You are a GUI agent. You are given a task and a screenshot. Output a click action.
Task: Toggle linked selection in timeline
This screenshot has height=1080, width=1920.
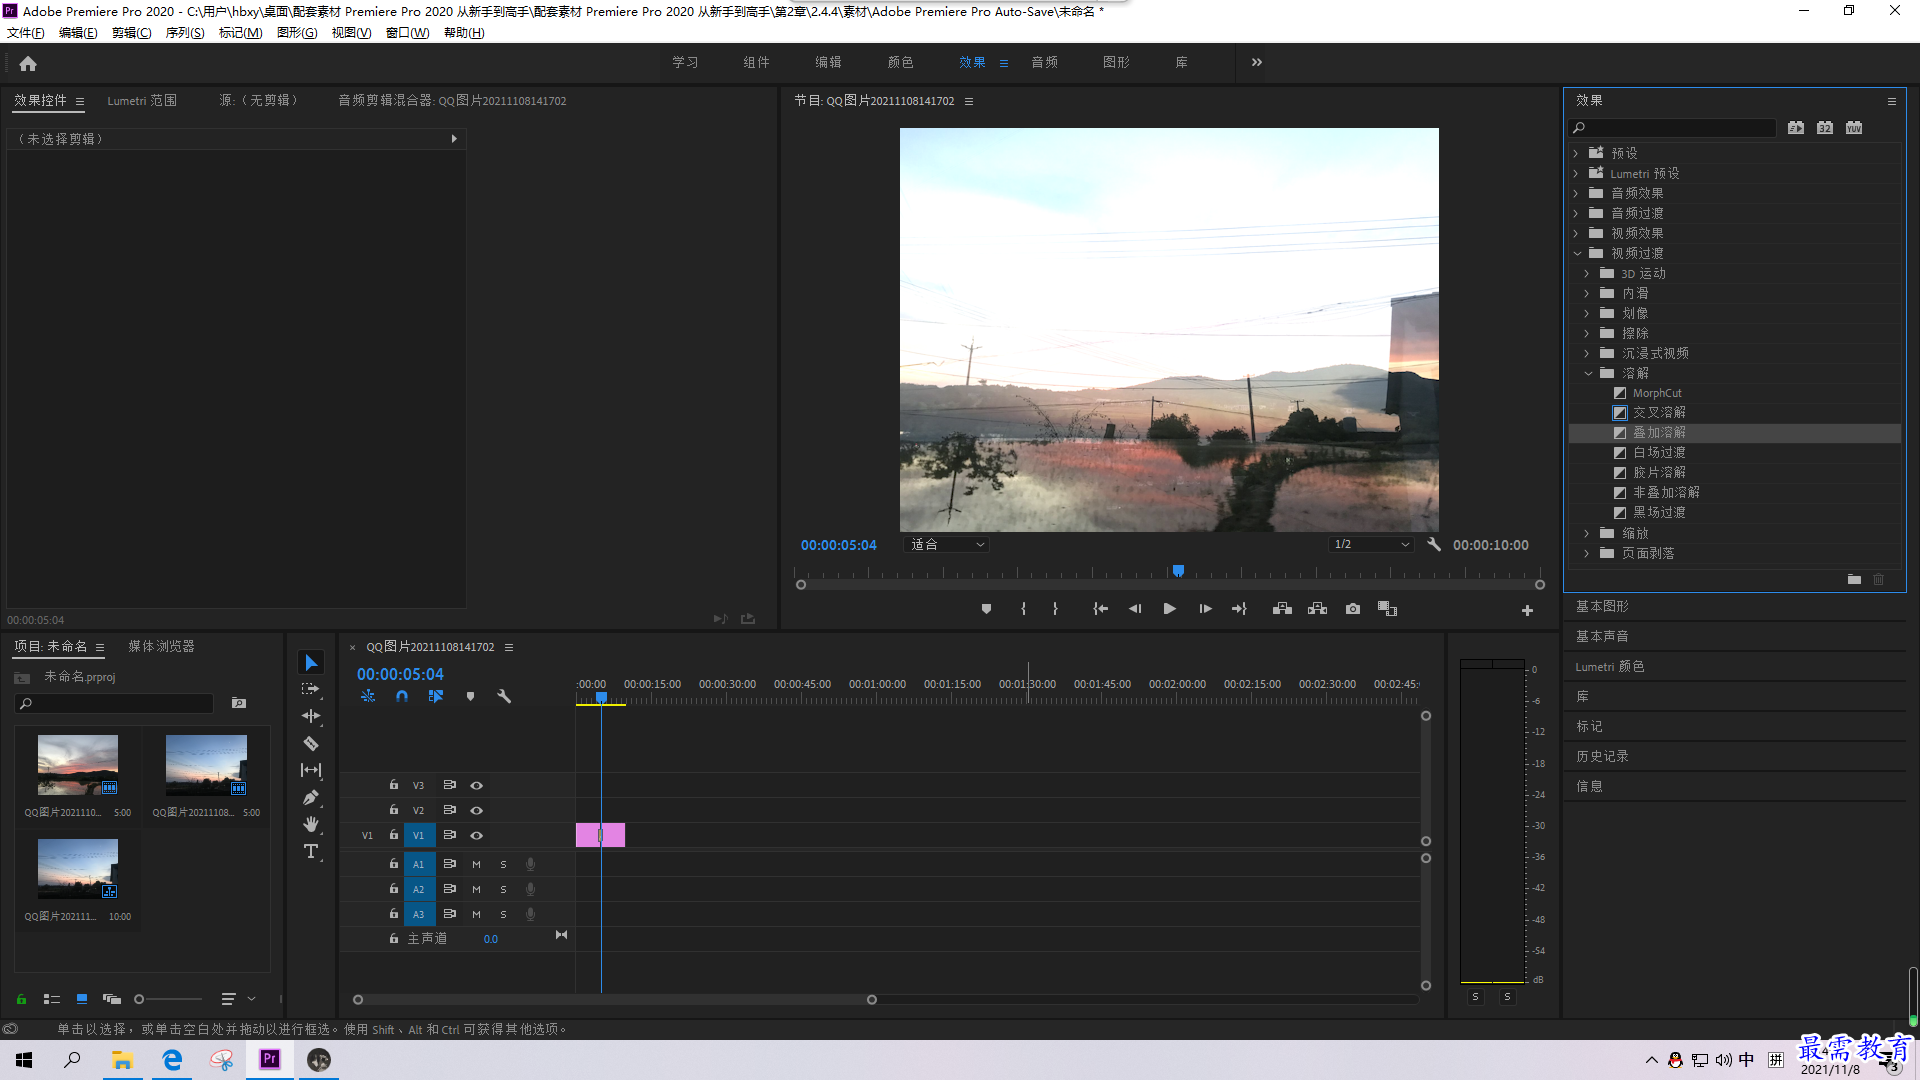[x=436, y=696]
